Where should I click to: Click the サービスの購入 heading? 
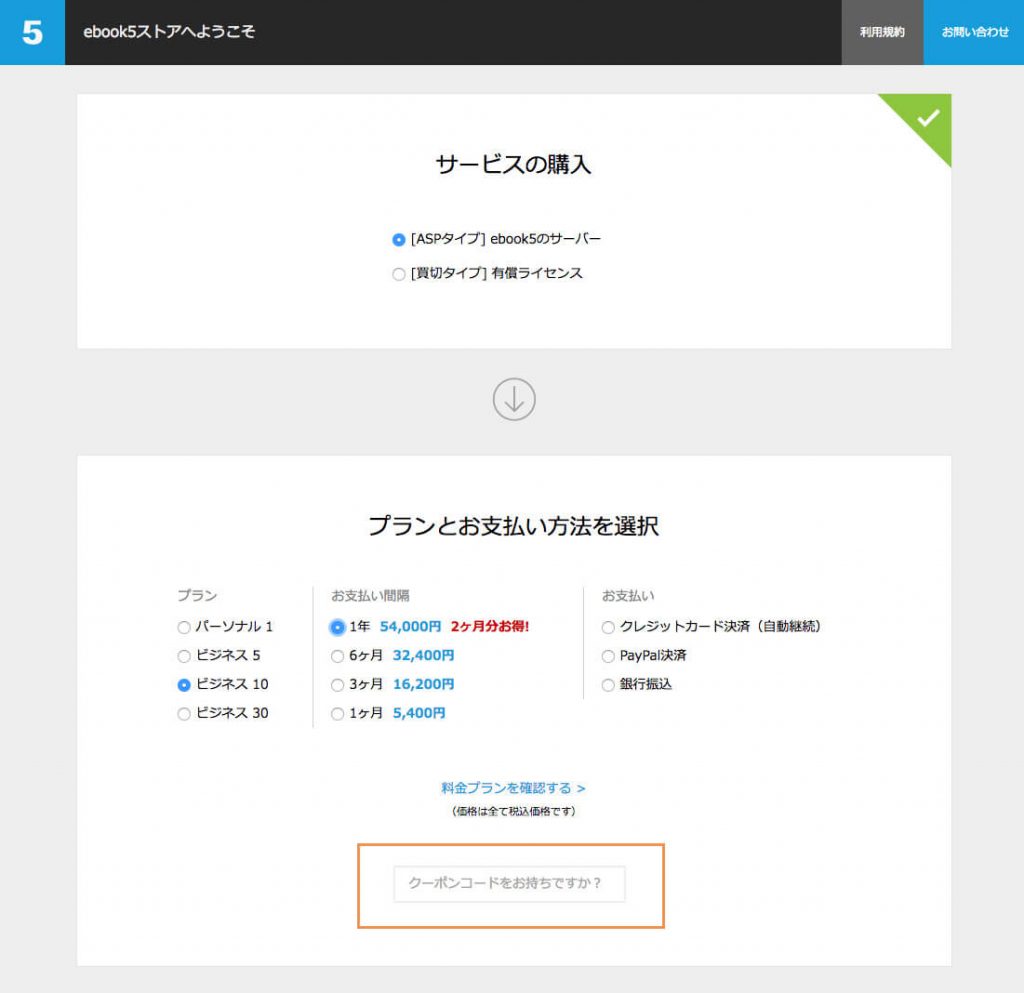513,165
